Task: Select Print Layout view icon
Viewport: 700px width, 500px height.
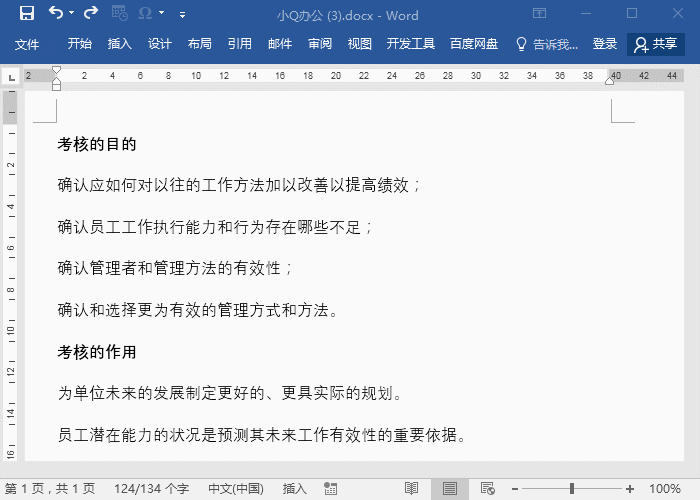Action: [450, 489]
